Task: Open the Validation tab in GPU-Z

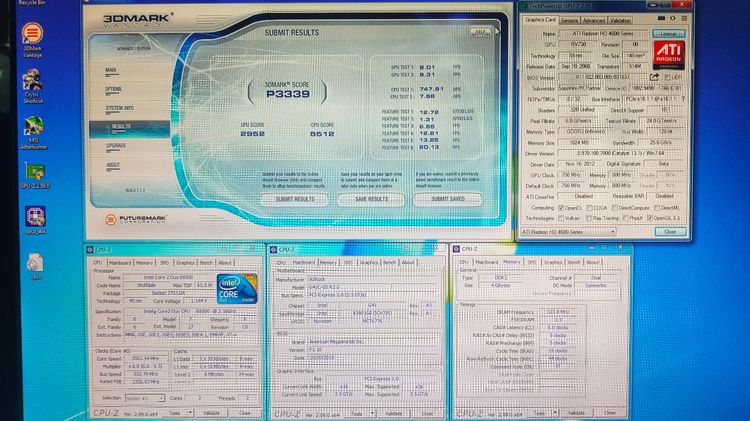Action: tap(620, 20)
